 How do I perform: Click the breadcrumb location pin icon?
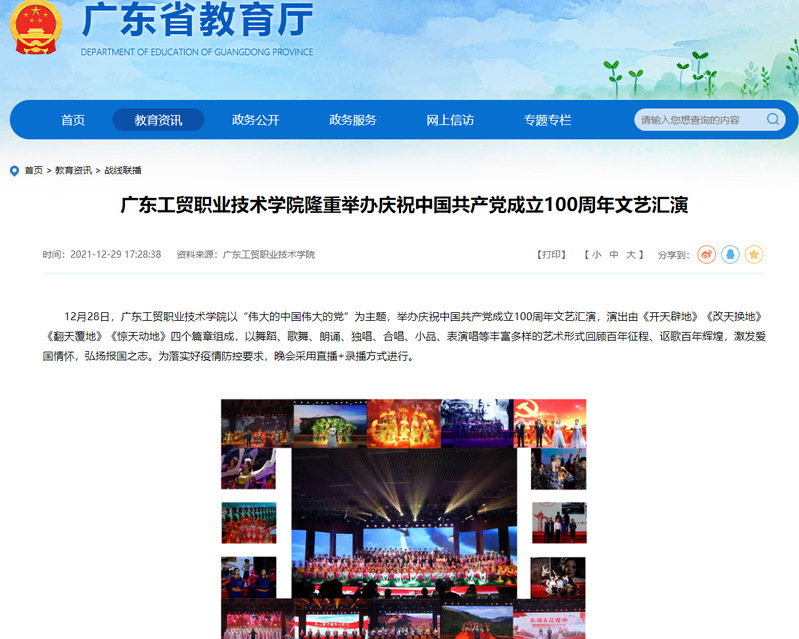tap(14, 171)
